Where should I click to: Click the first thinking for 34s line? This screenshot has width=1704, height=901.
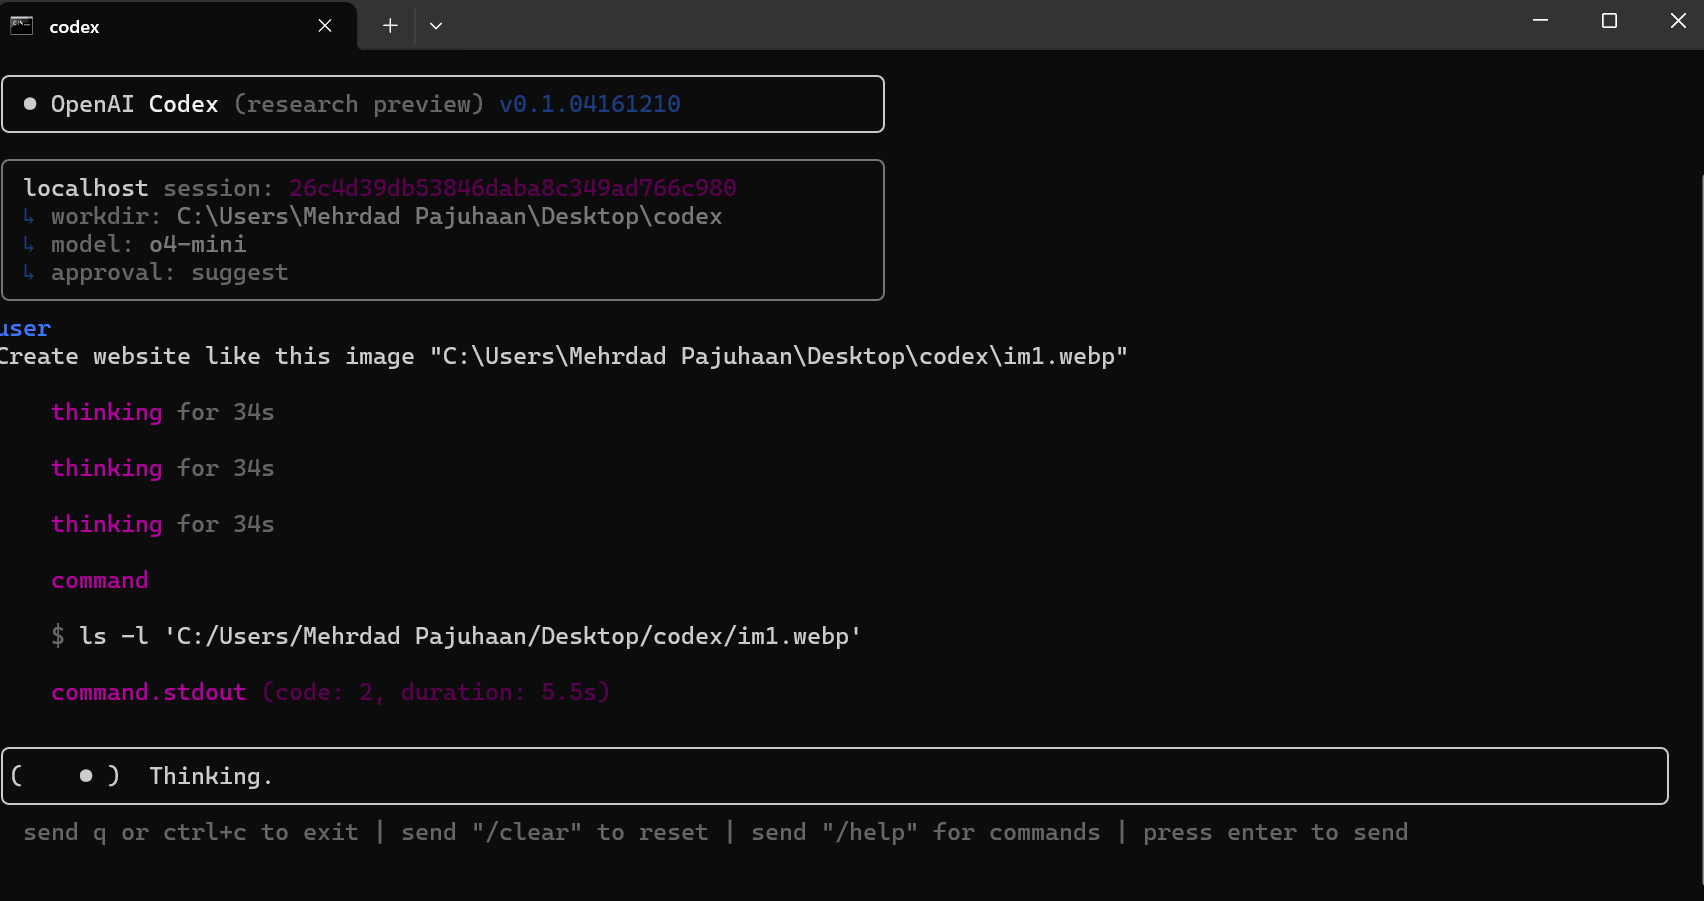[162, 412]
